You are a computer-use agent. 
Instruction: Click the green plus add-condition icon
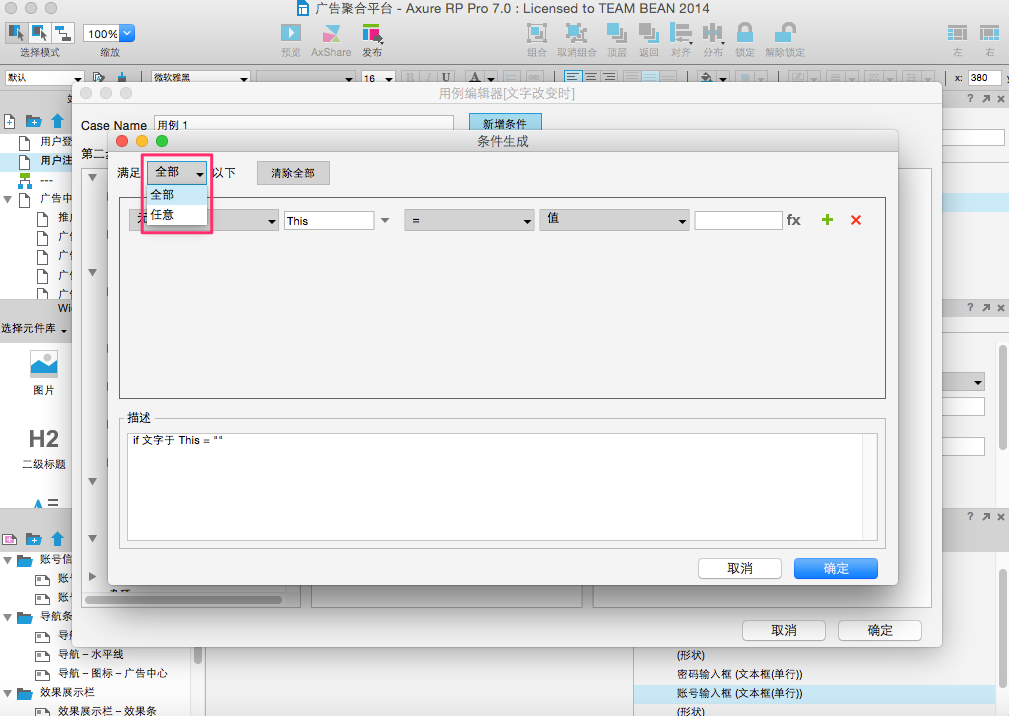[827, 220]
